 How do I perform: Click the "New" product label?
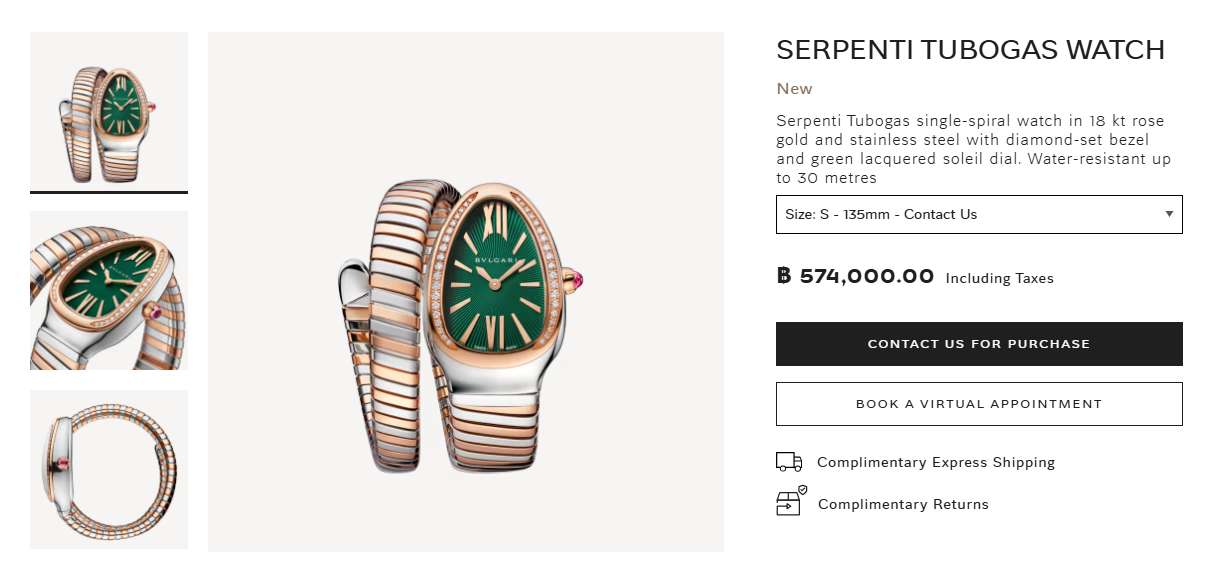795,89
